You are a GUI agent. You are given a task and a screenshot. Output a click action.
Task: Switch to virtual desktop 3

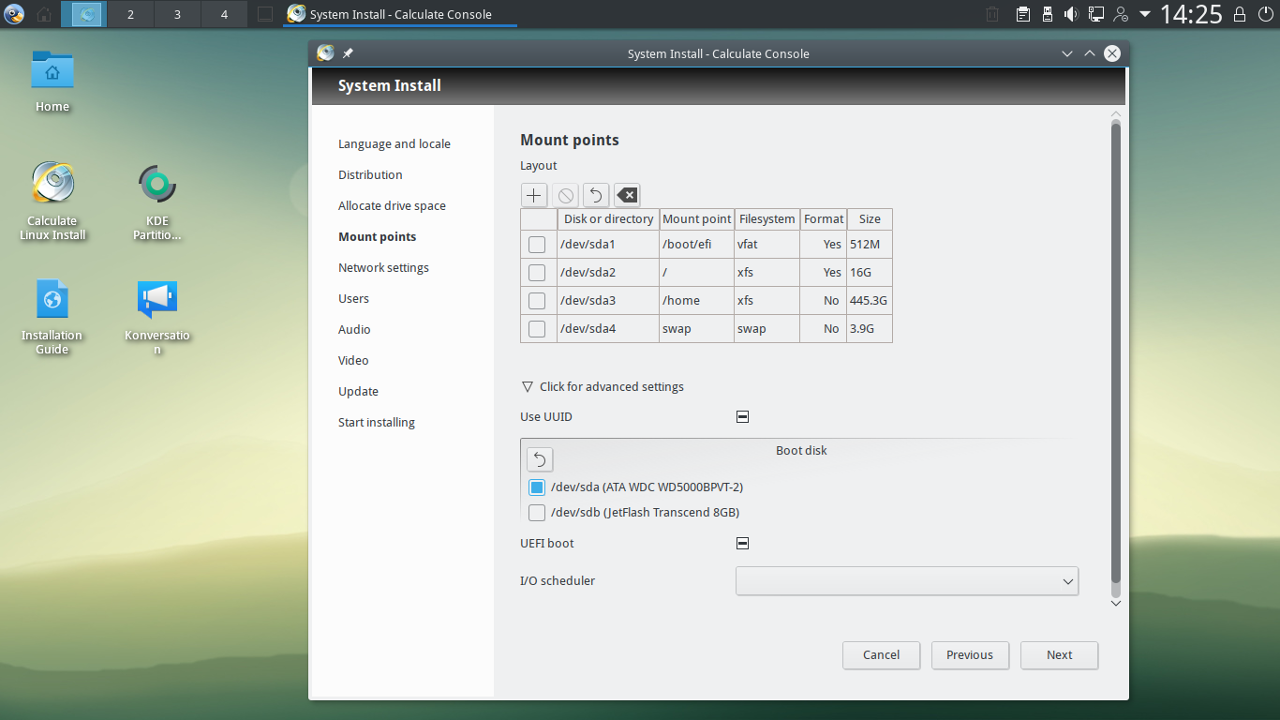(178, 14)
